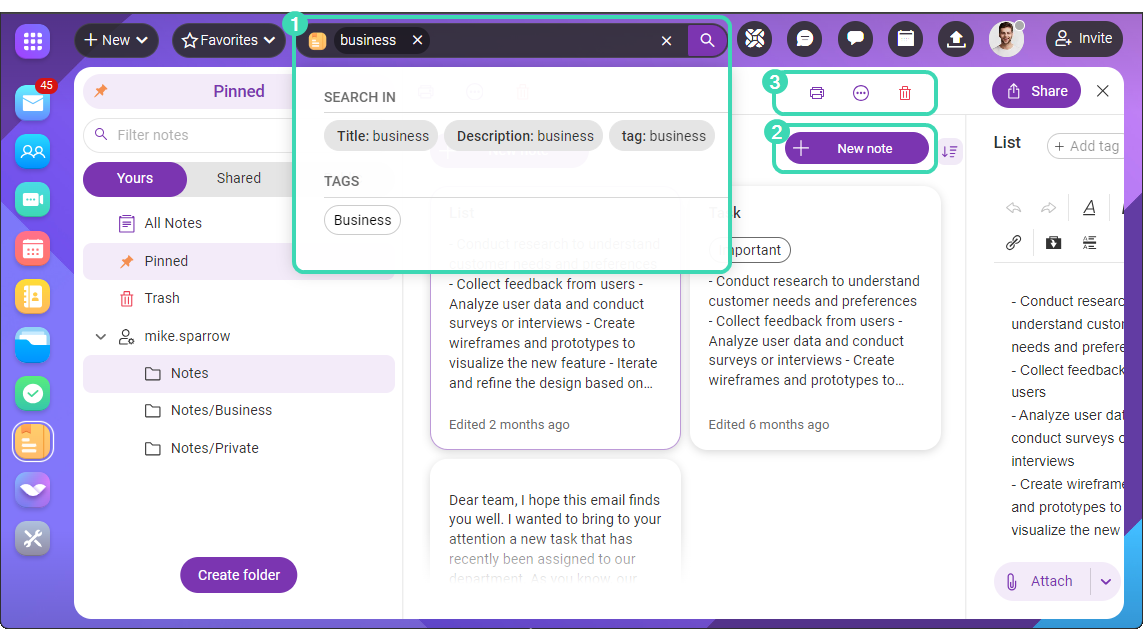Collapse the mike.sparrow folder tree
The height and width of the screenshot is (629, 1143).
tap(101, 337)
